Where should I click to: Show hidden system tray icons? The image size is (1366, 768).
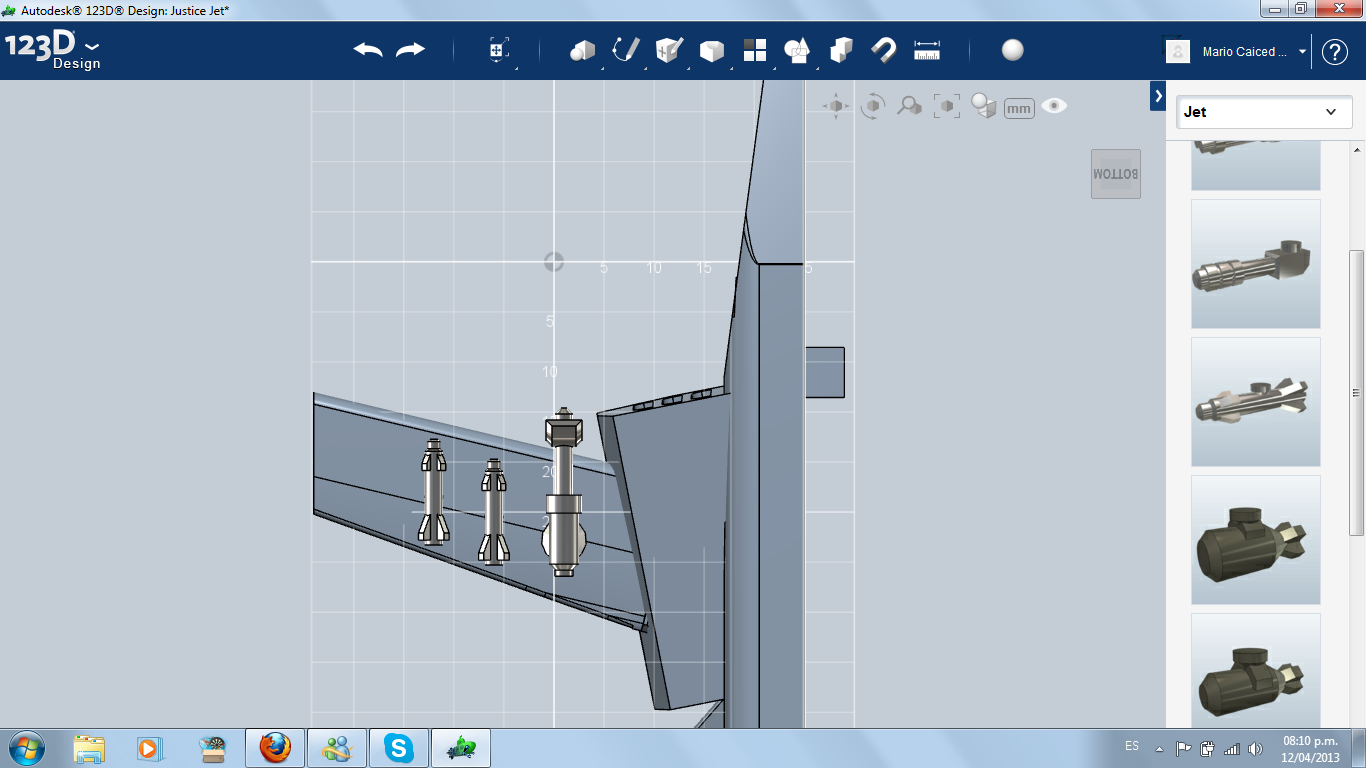[1160, 748]
